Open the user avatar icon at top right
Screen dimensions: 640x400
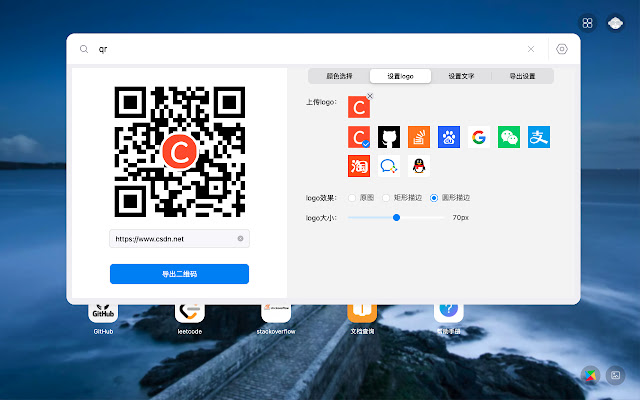point(615,23)
